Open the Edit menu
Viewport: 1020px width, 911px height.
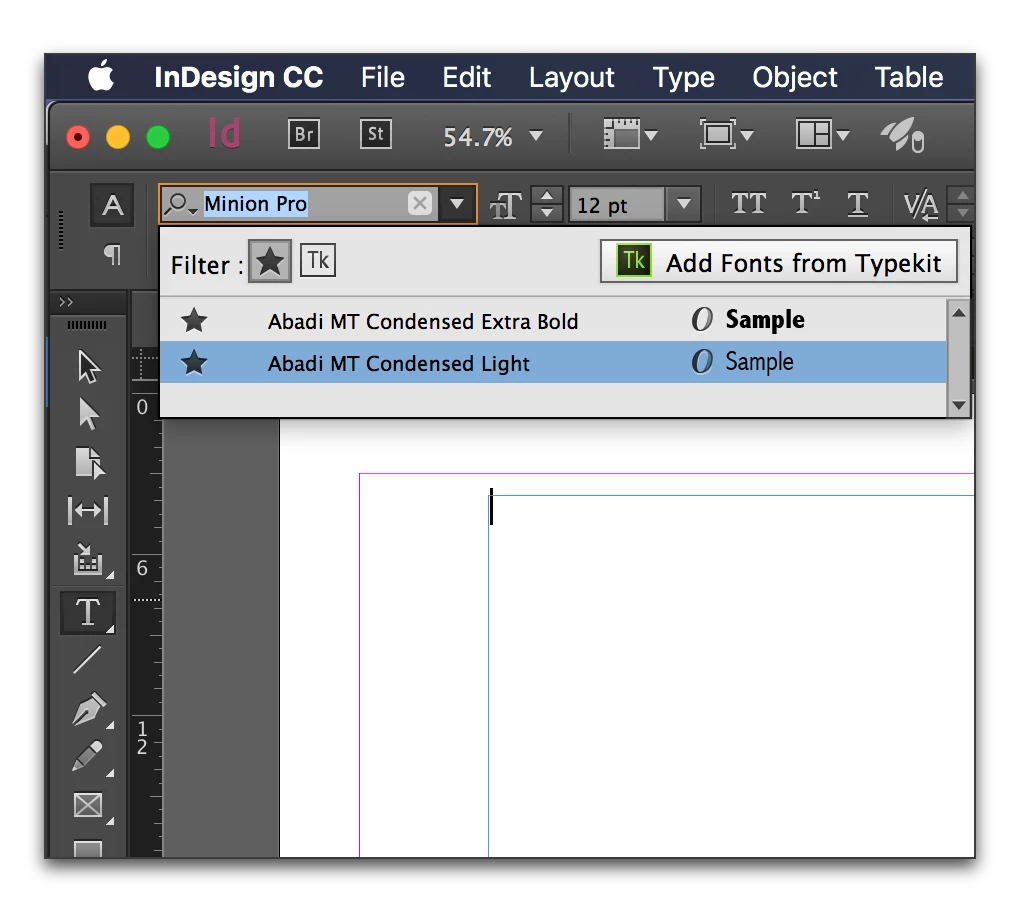pos(466,77)
